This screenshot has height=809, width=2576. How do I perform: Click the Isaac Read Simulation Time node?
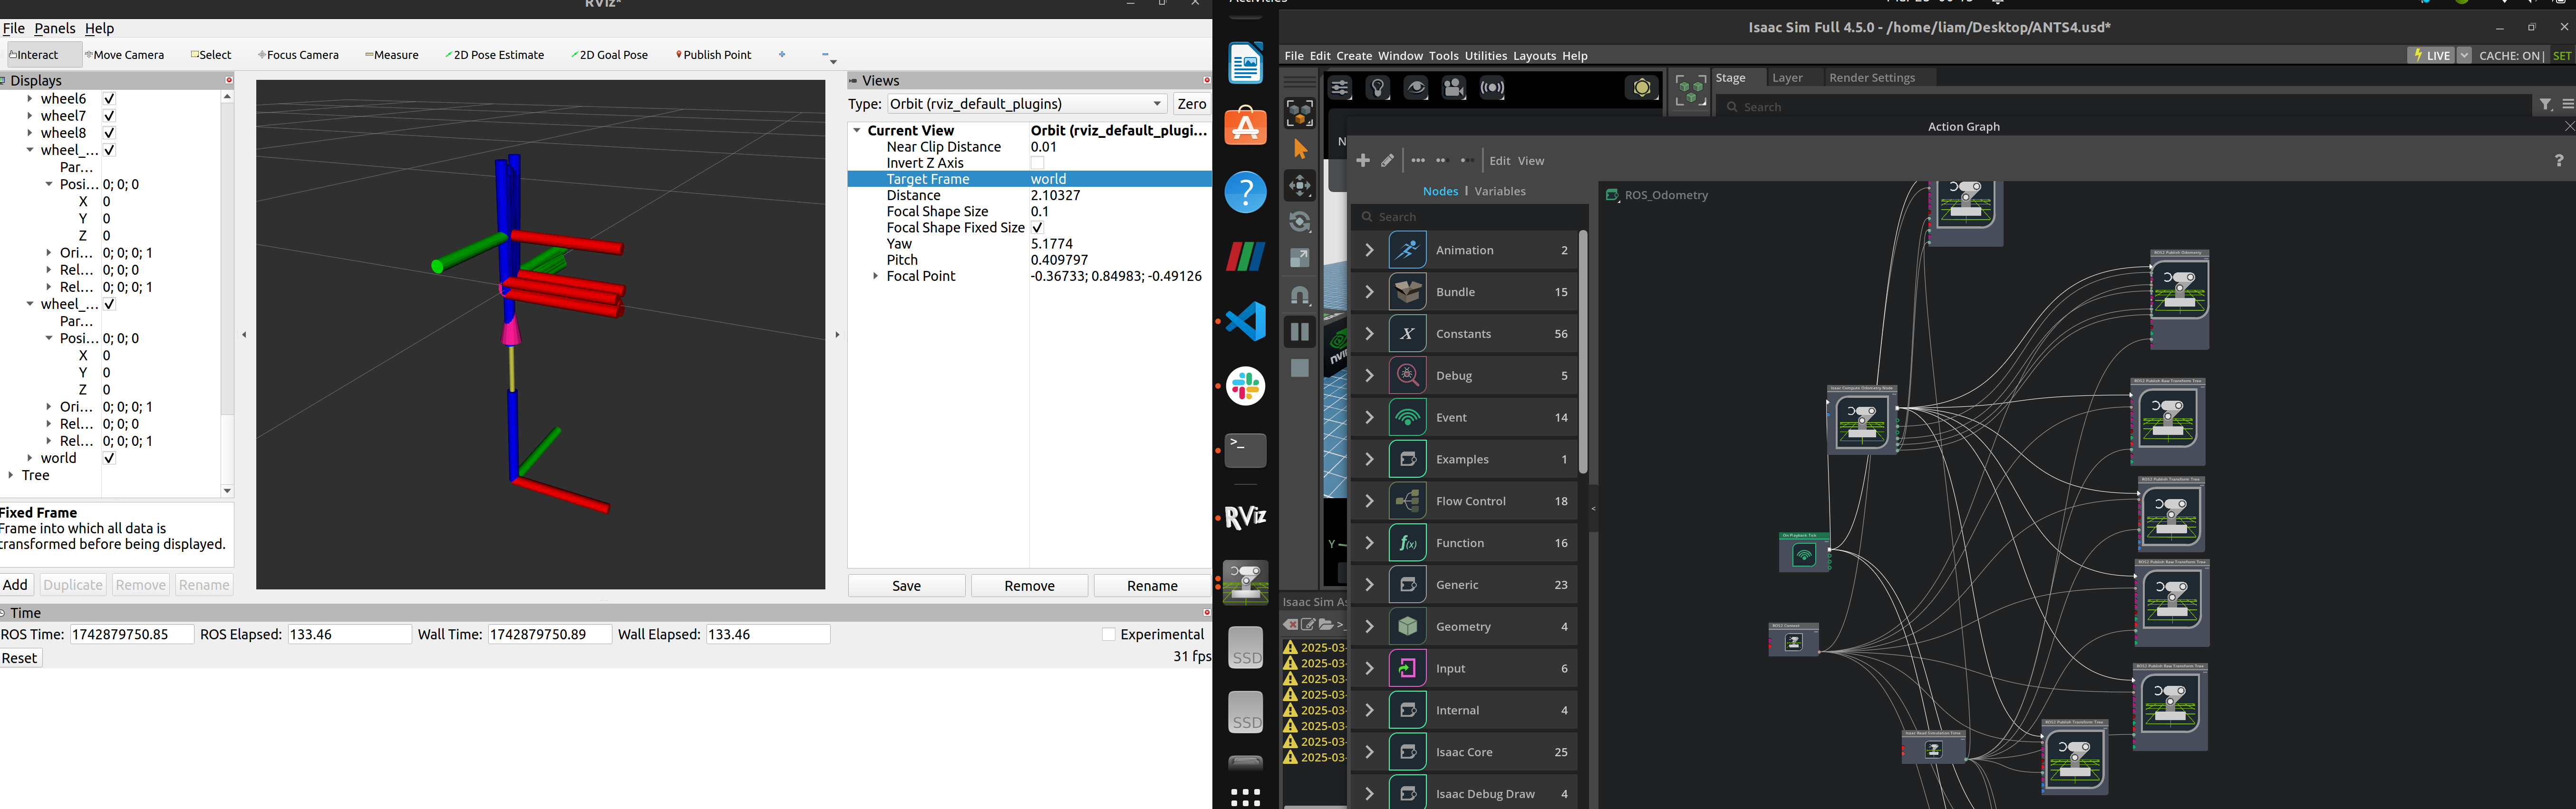pyautogui.click(x=1934, y=747)
